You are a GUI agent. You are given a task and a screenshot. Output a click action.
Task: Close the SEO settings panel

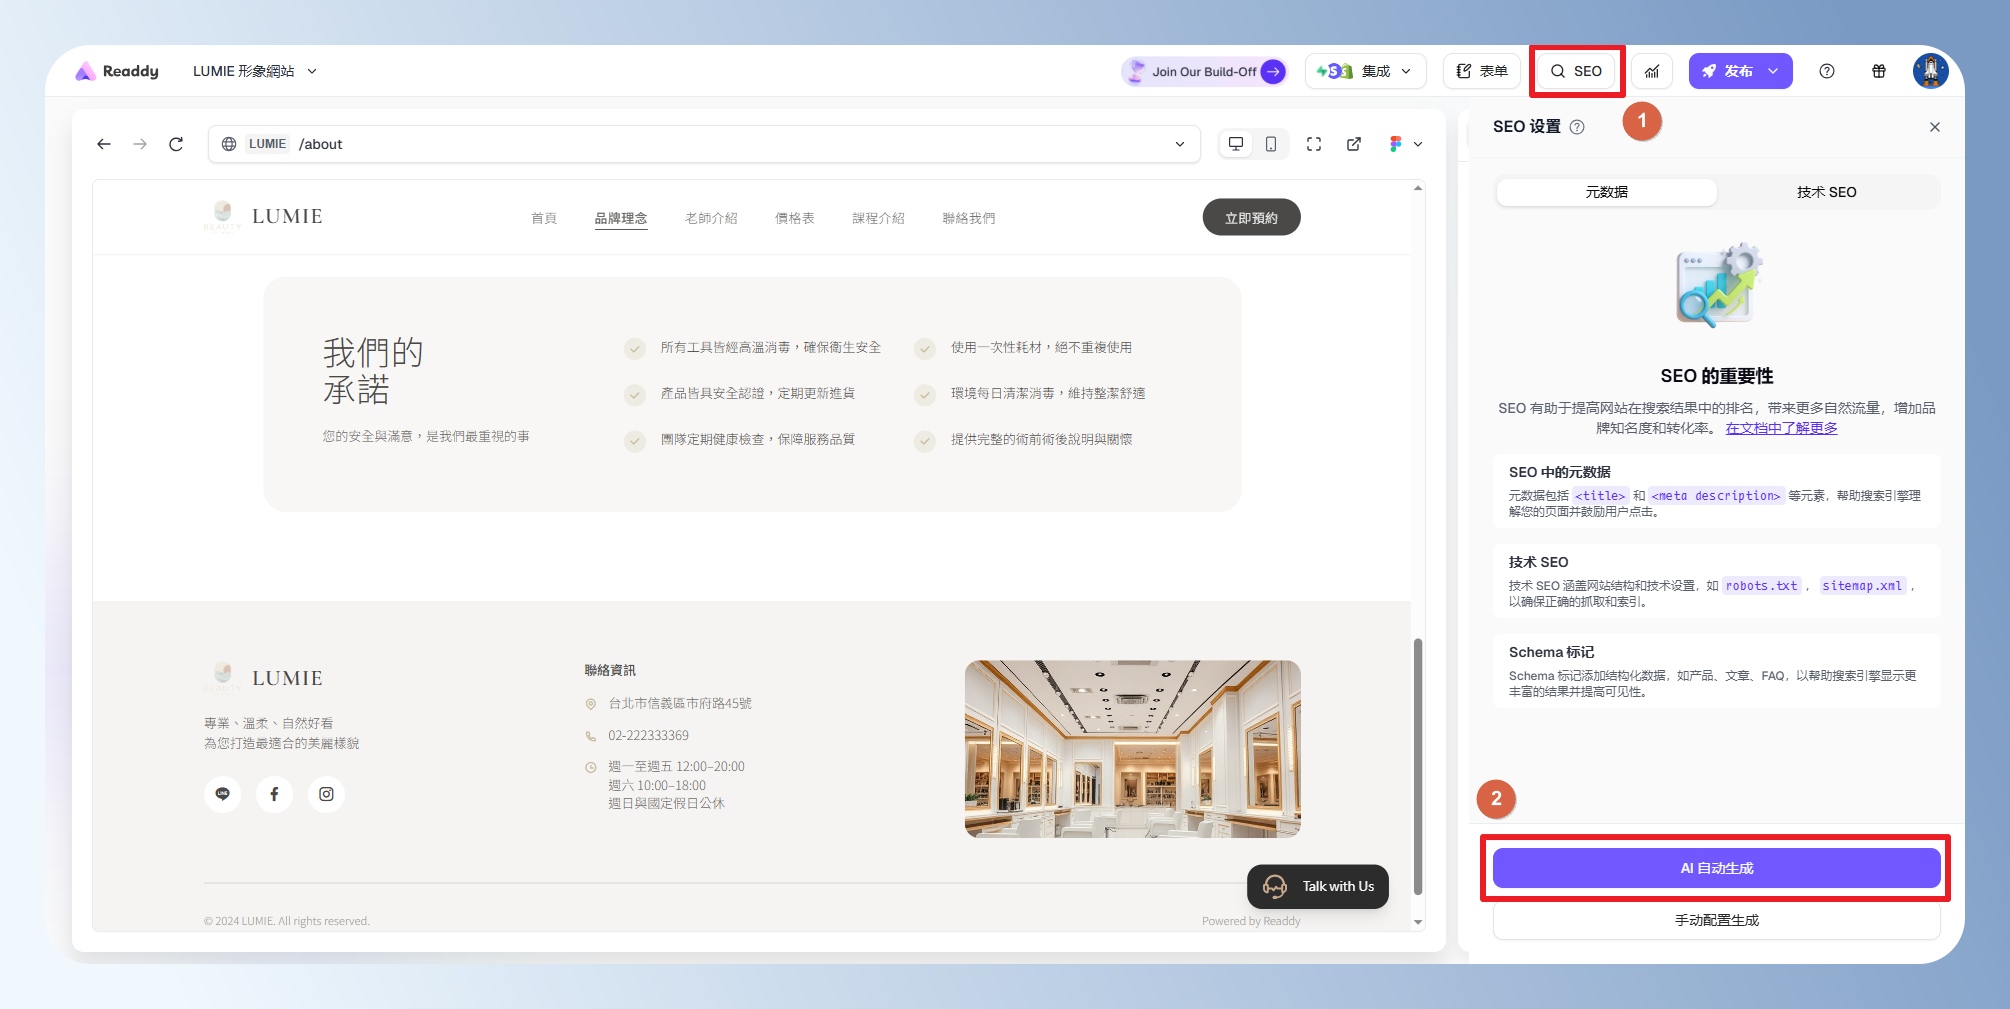(x=1935, y=127)
